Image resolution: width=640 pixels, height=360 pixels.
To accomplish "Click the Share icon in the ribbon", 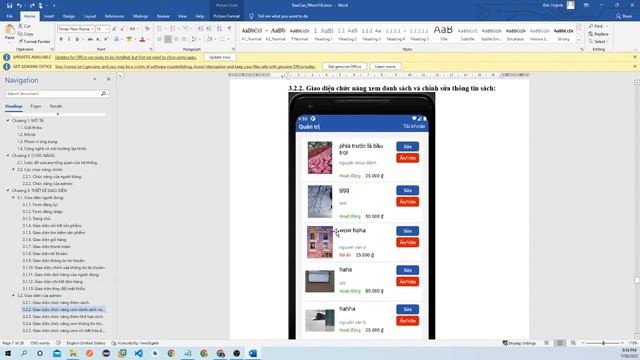I will tap(623, 16).
